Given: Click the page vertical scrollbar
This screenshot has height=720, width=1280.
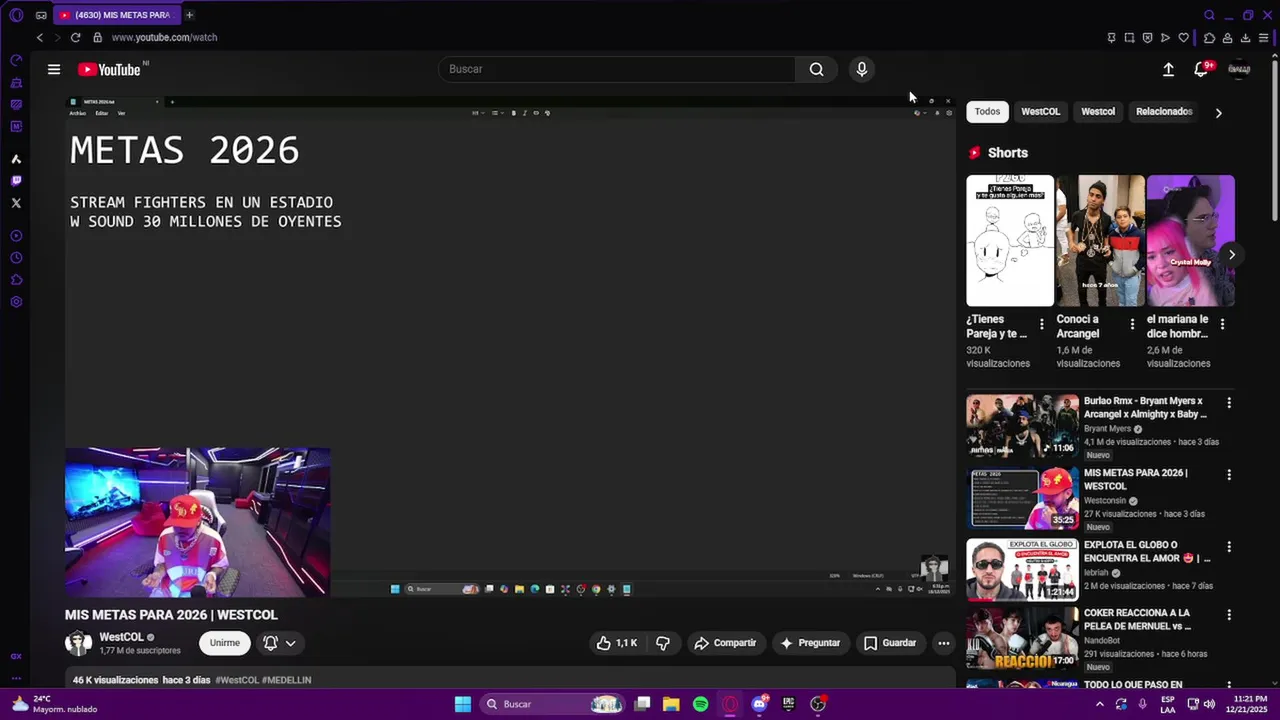Looking at the screenshot, I should pos(1274,140).
